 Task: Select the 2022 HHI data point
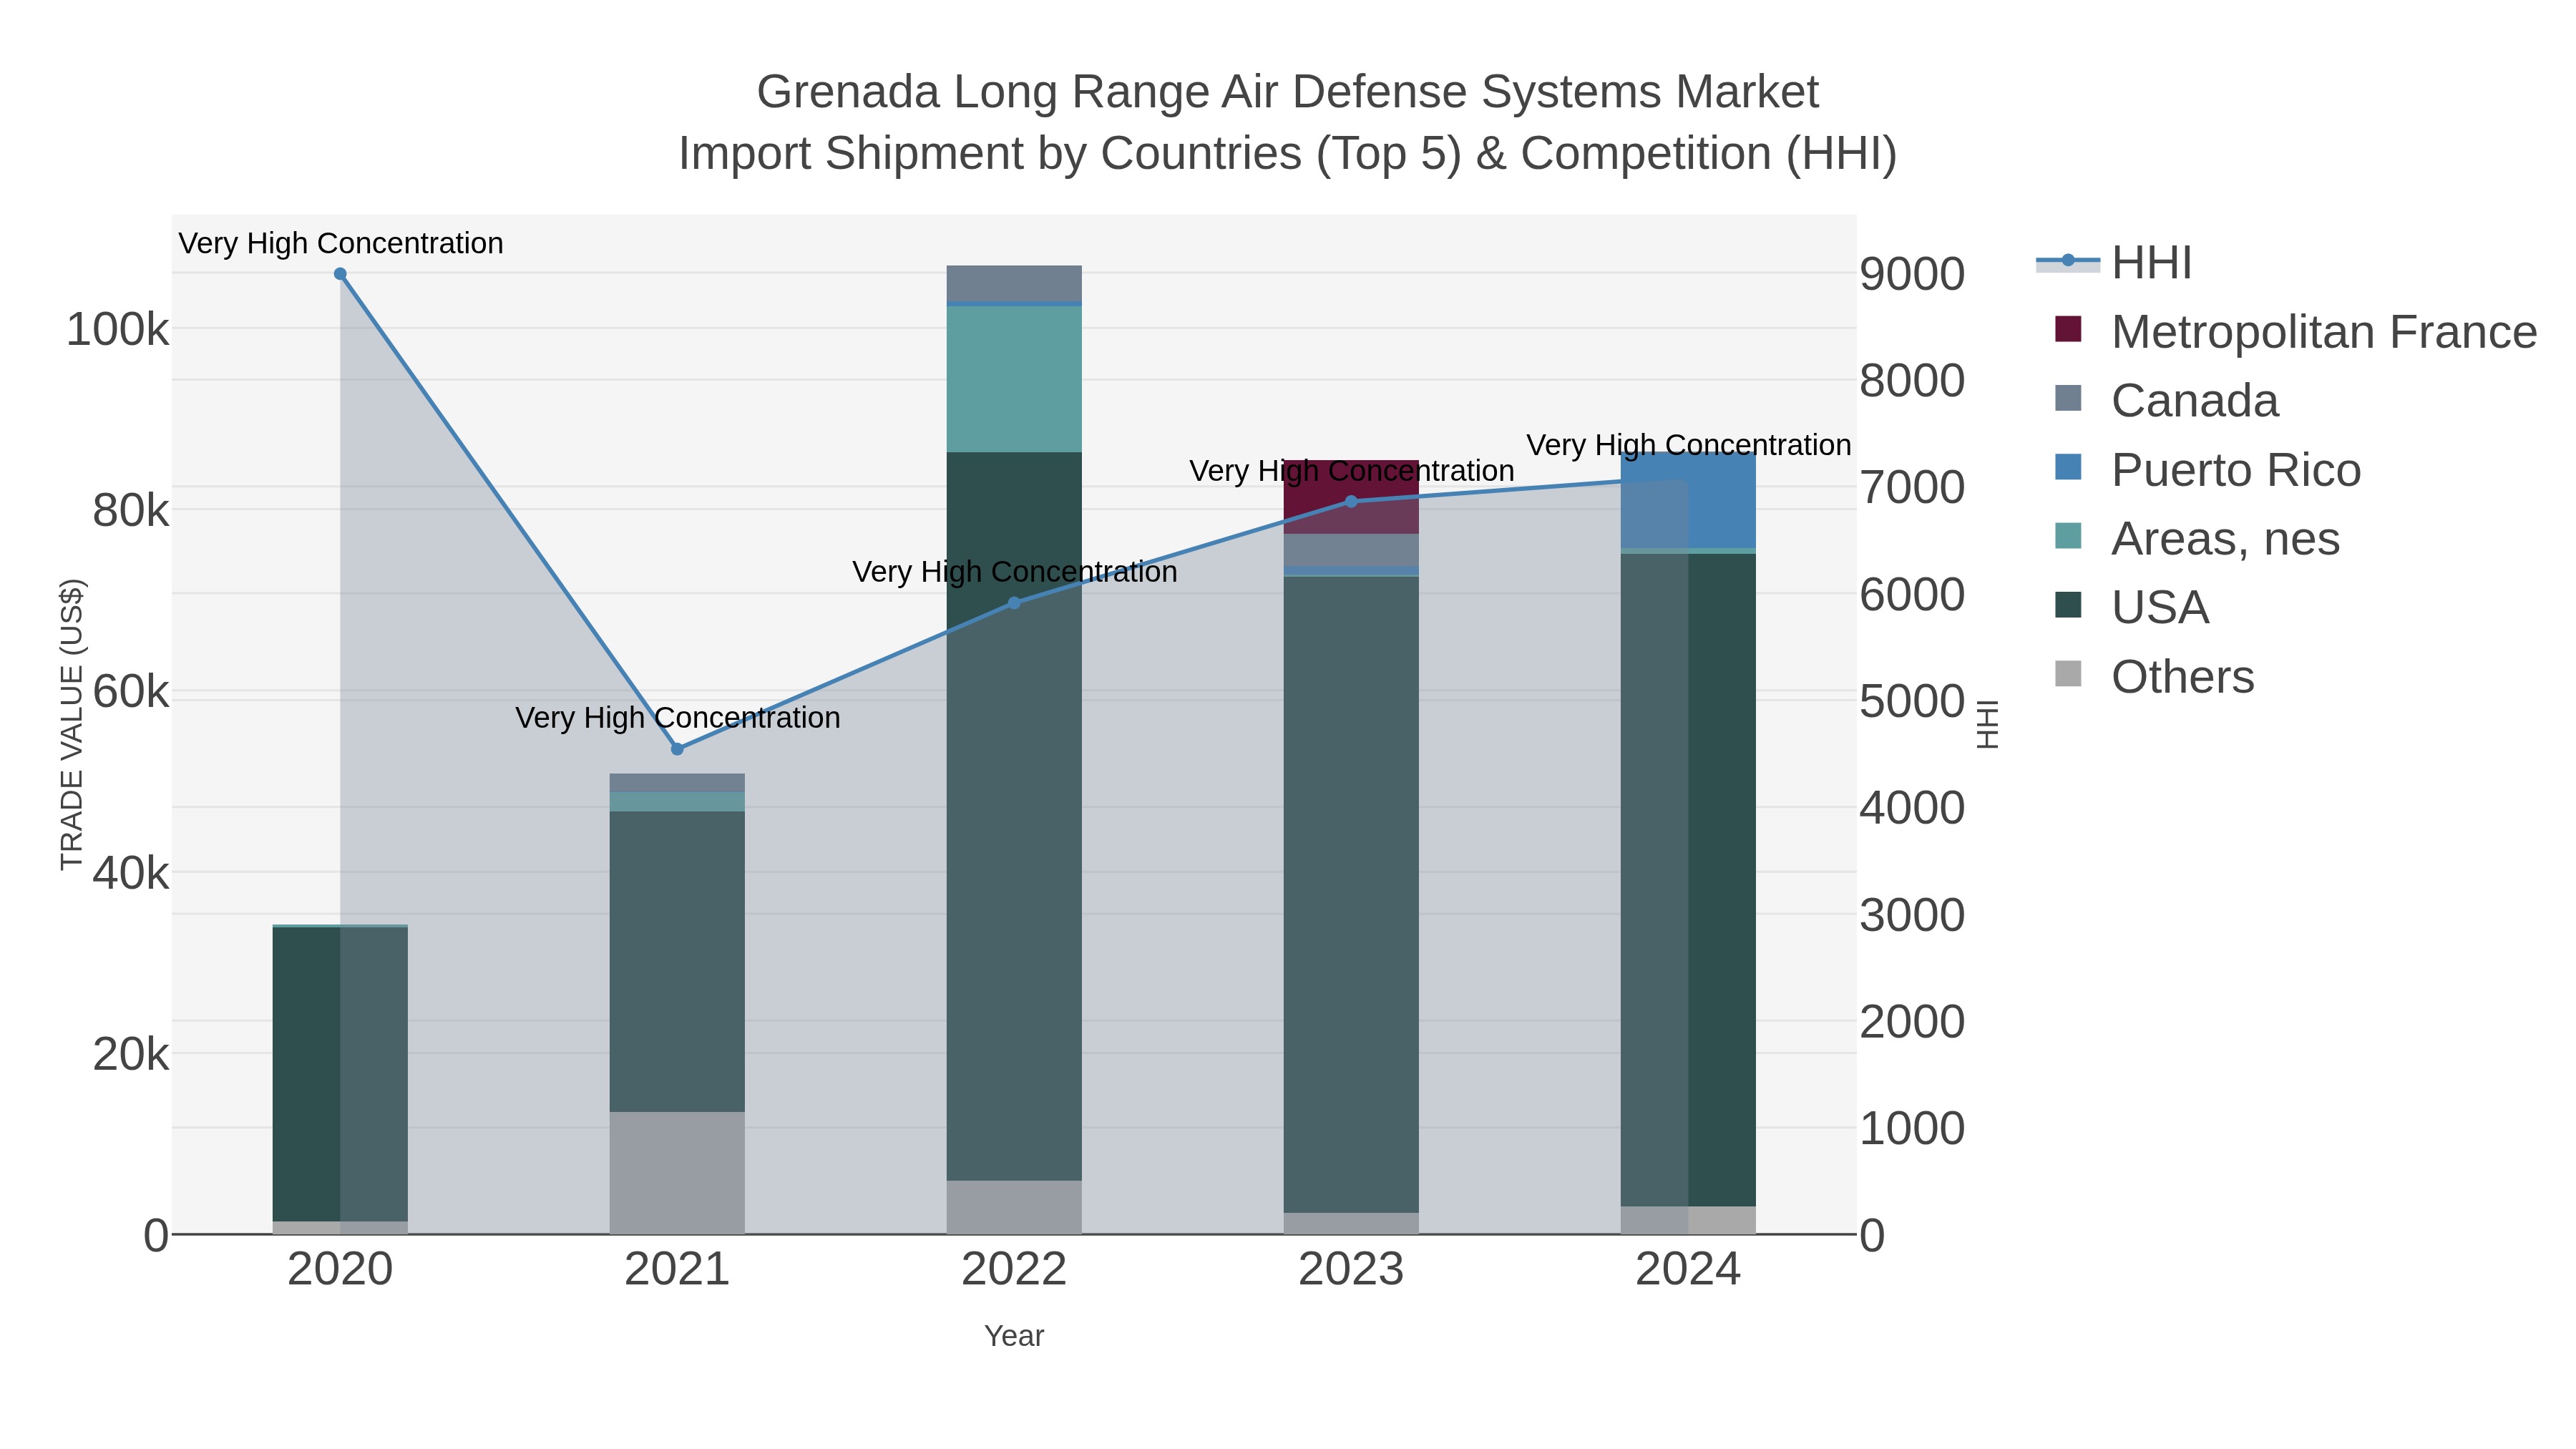[1014, 603]
